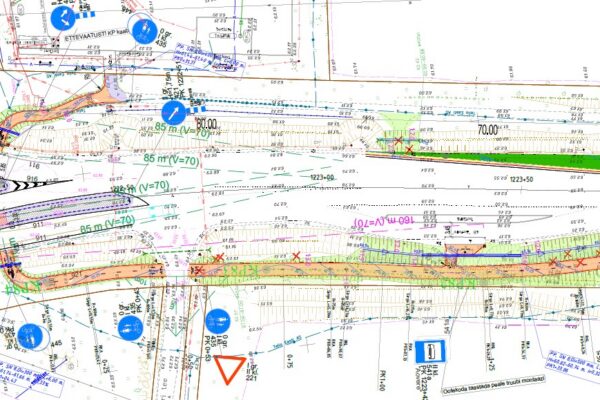Select the red yield triangle sign

pyautogui.click(x=229, y=369)
